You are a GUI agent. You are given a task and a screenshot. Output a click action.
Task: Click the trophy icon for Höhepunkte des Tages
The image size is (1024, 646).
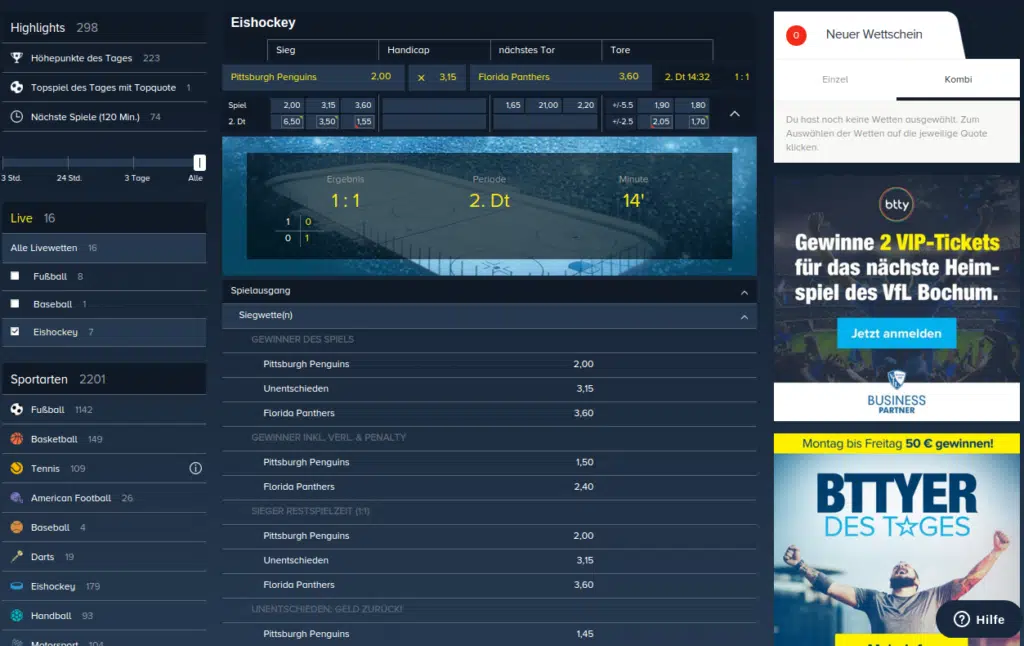(16, 57)
